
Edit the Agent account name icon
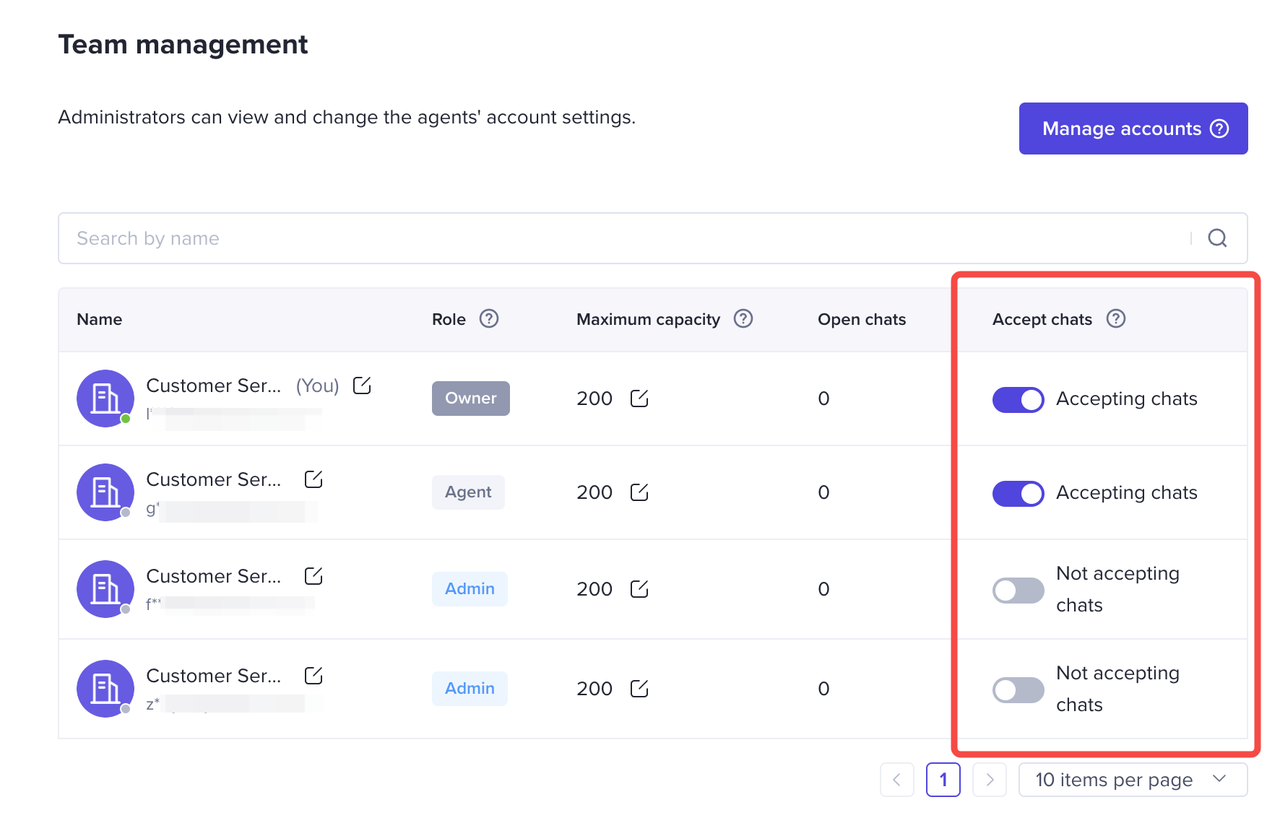[x=313, y=480]
